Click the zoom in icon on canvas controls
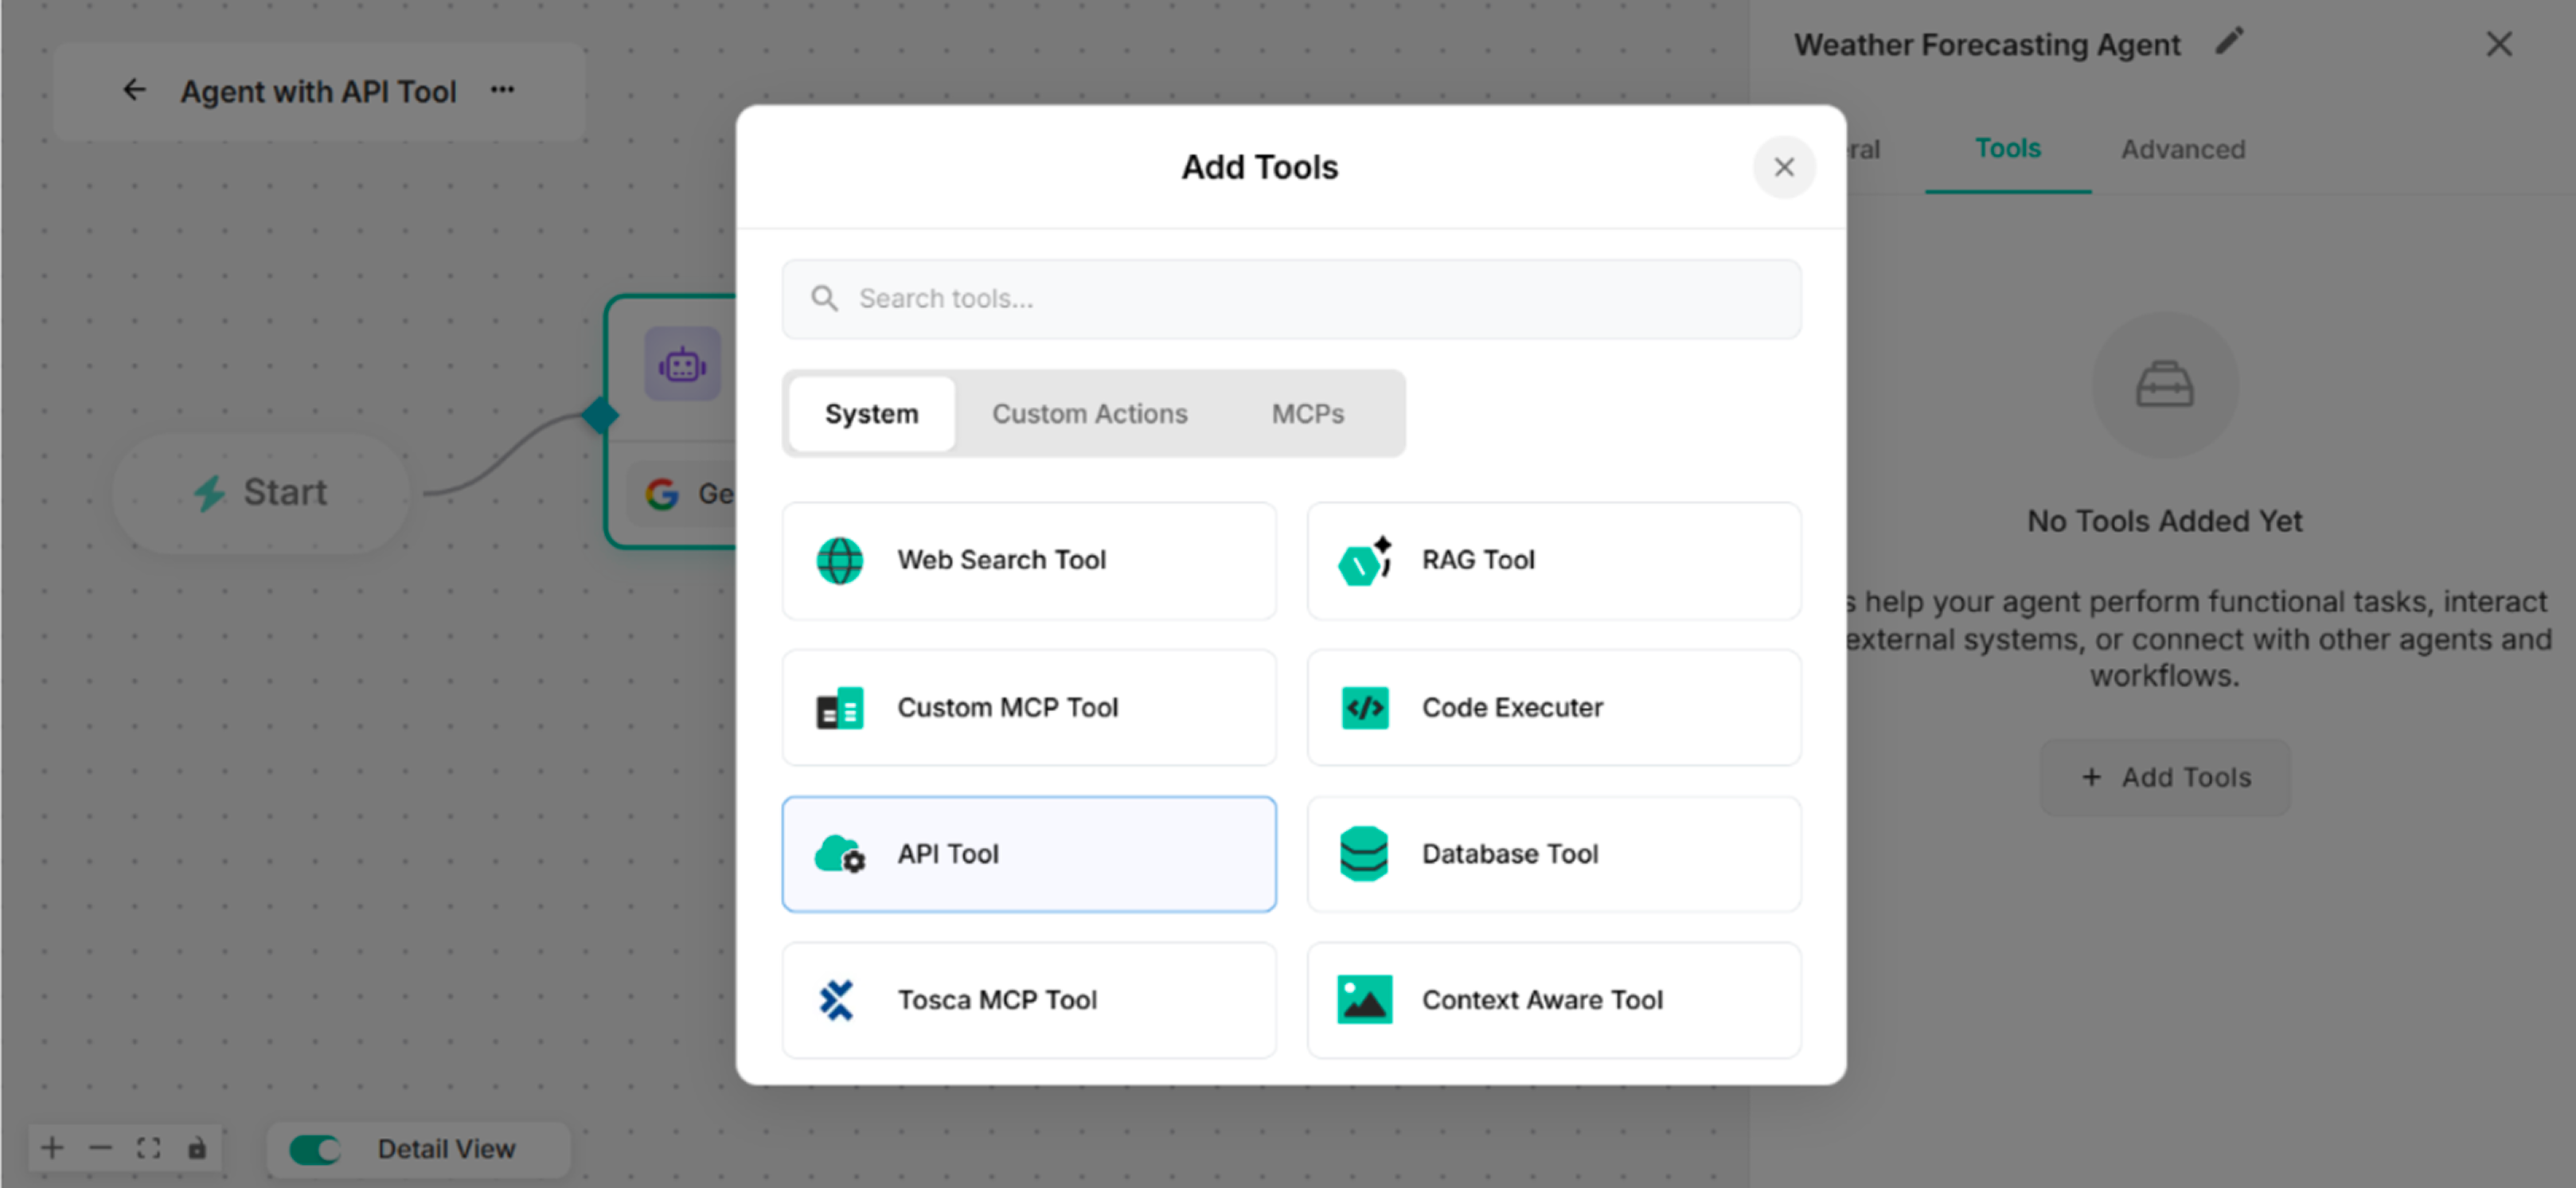This screenshot has width=2576, height=1188. 52,1148
